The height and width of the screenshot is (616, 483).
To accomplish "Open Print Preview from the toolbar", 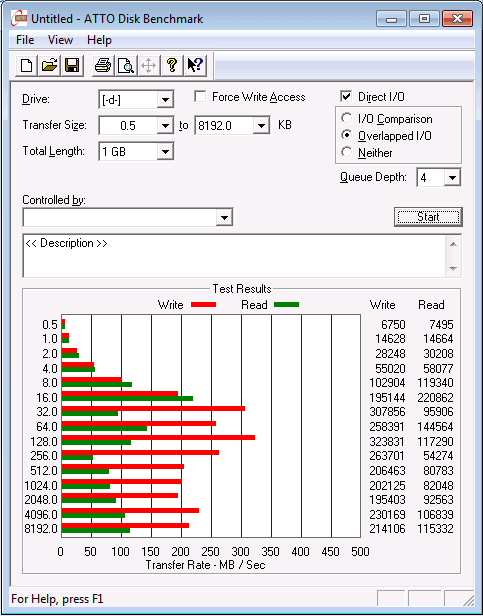I will pos(126,65).
